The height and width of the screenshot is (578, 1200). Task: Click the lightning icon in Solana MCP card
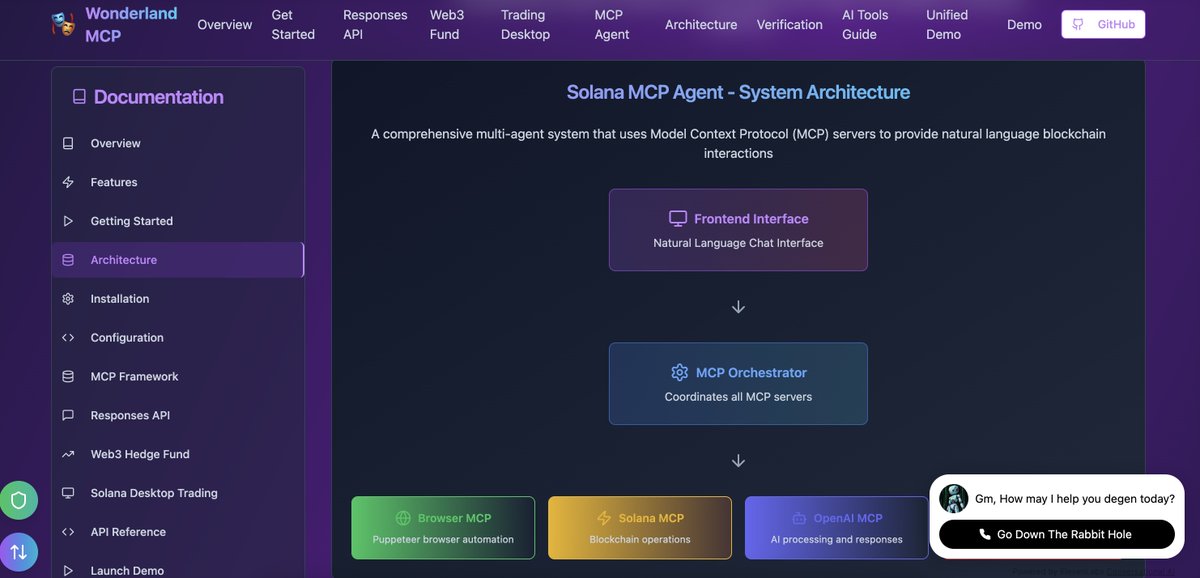pyautogui.click(x=604, y=518)
